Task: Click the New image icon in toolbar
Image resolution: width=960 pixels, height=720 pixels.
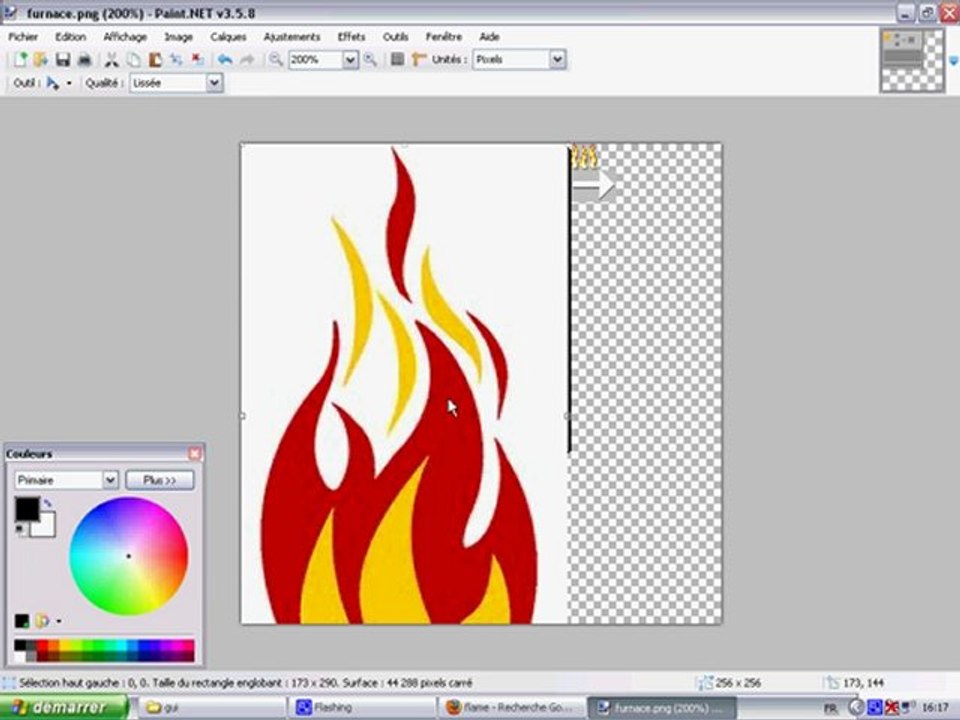Action: (21, 59)
